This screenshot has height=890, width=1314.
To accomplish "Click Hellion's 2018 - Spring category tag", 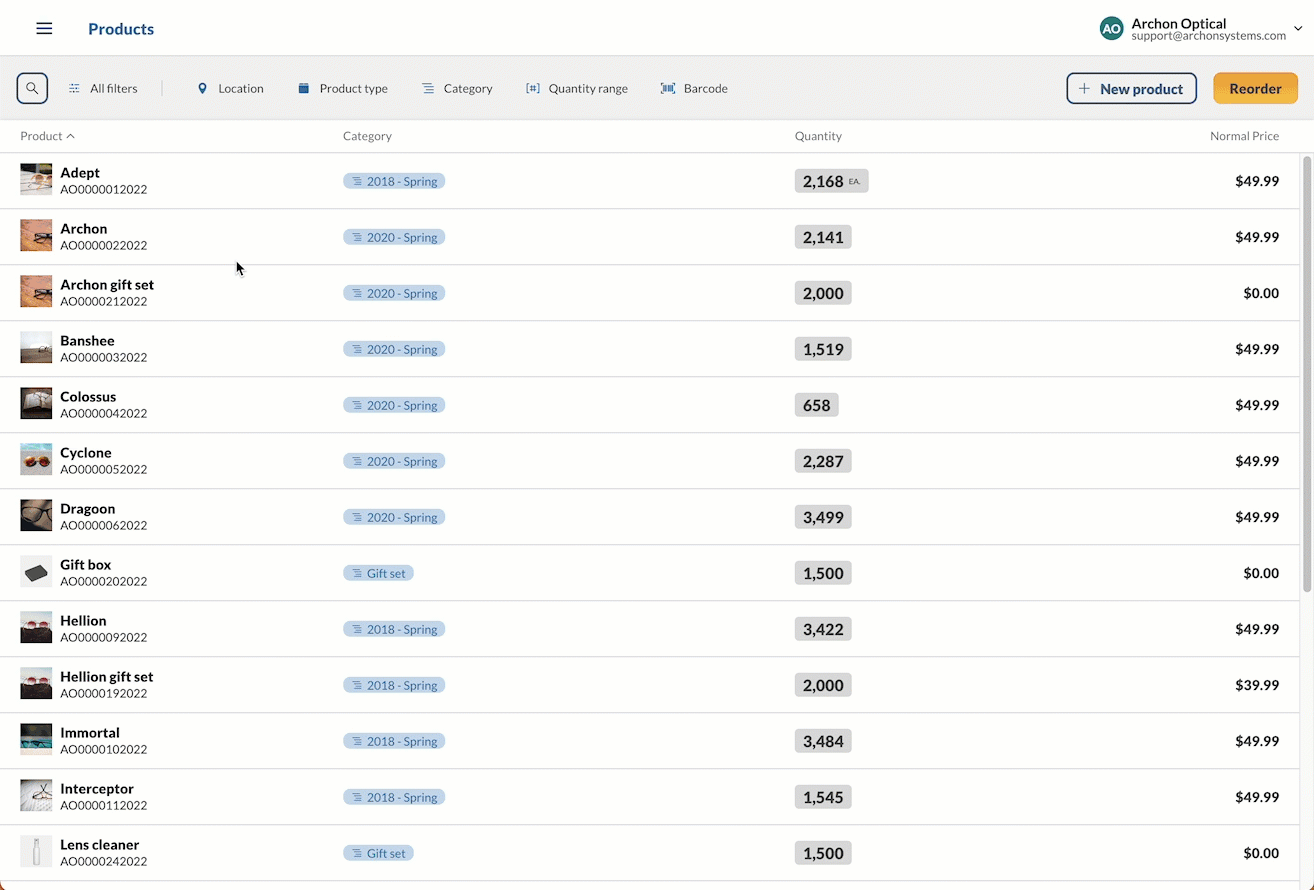I will pyautogui.click(x=394, y=629).
